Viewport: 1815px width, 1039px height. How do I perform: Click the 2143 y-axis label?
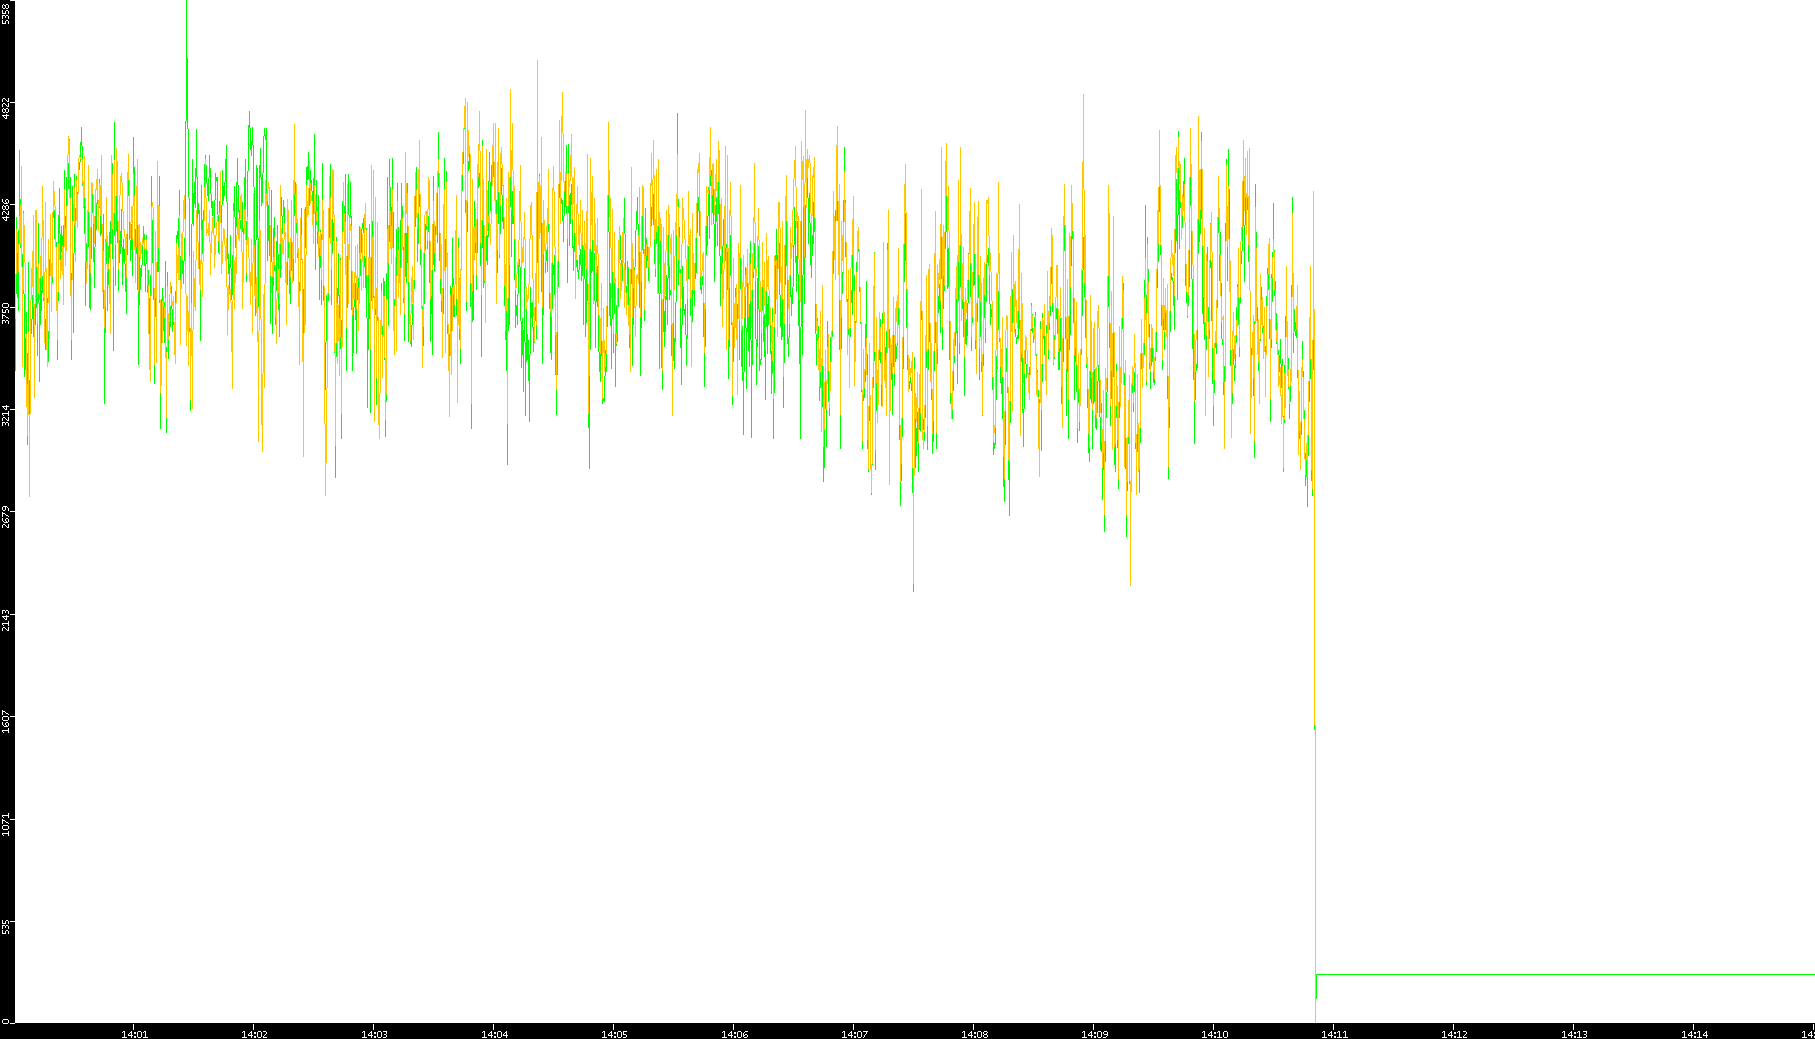pyautogui.click(x=6, y=619)
